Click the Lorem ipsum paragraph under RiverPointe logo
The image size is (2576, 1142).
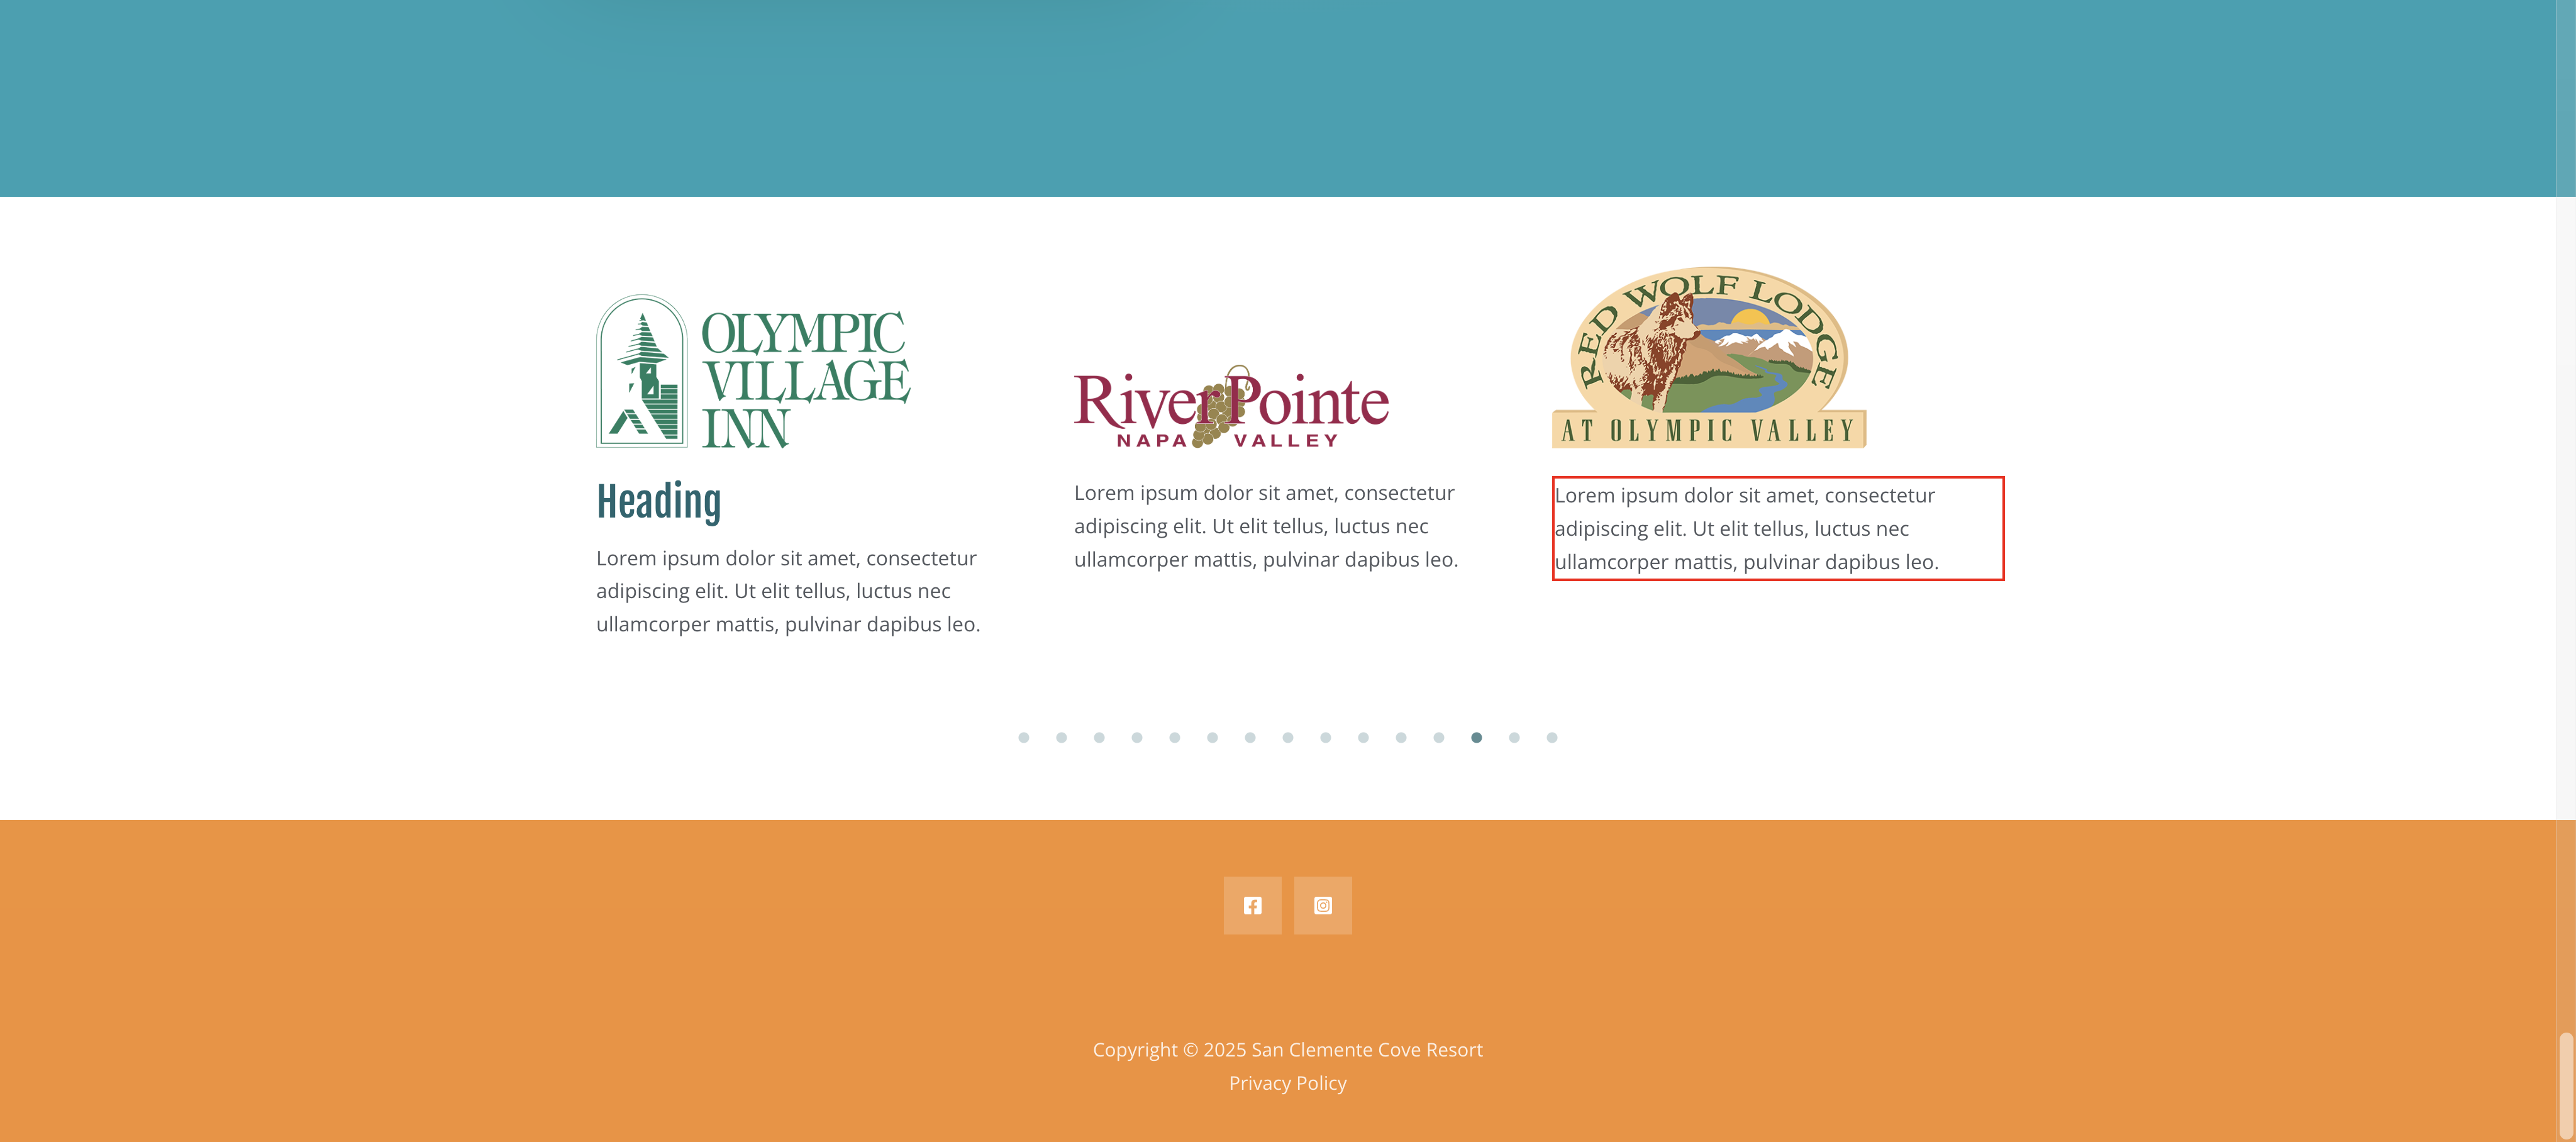1265,526
